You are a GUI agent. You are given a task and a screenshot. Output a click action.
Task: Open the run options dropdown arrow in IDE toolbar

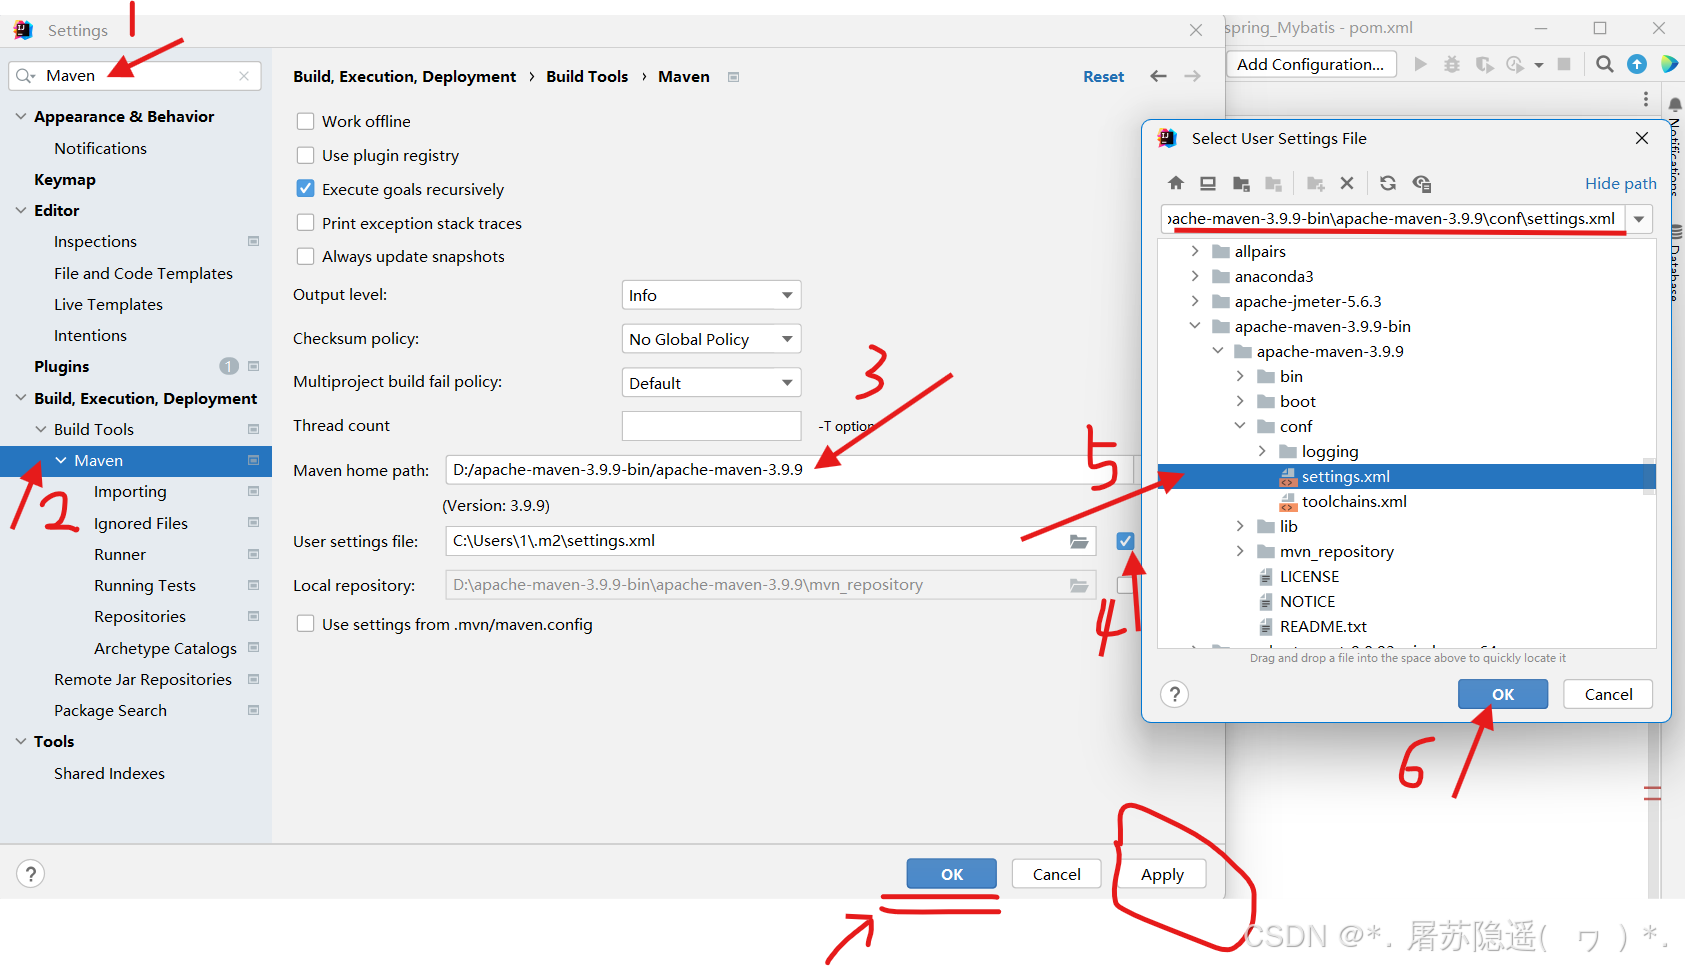tap(1539, 65)
